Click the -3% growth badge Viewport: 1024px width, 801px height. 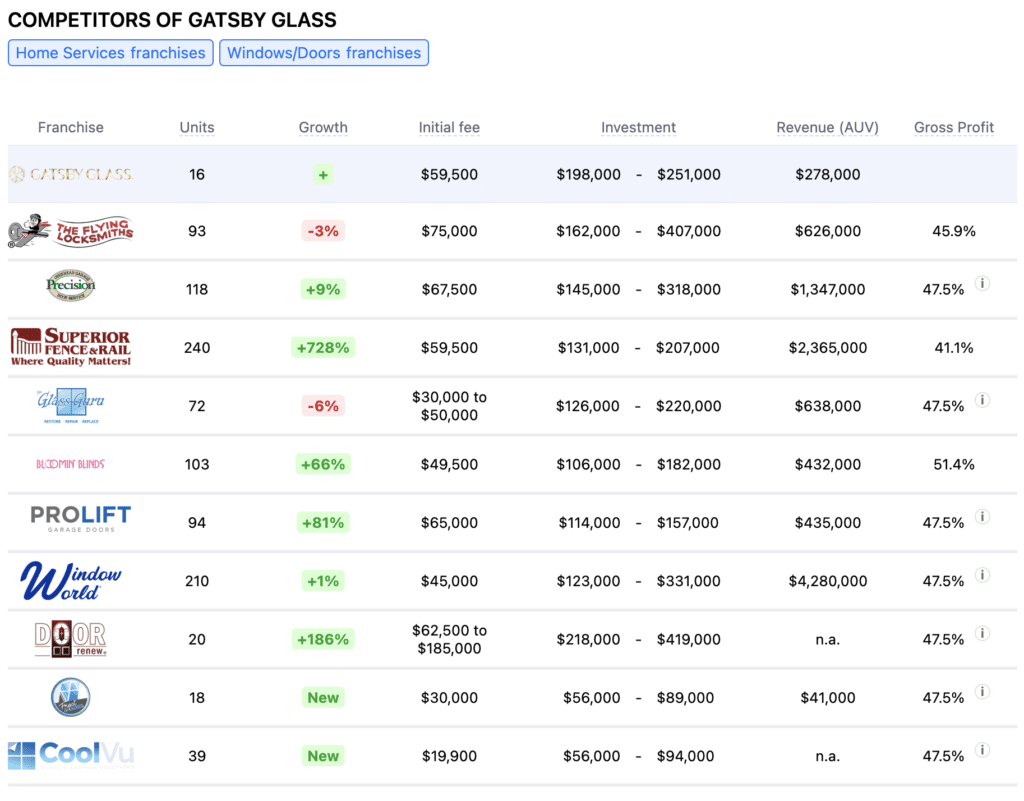tap(323, 231)
